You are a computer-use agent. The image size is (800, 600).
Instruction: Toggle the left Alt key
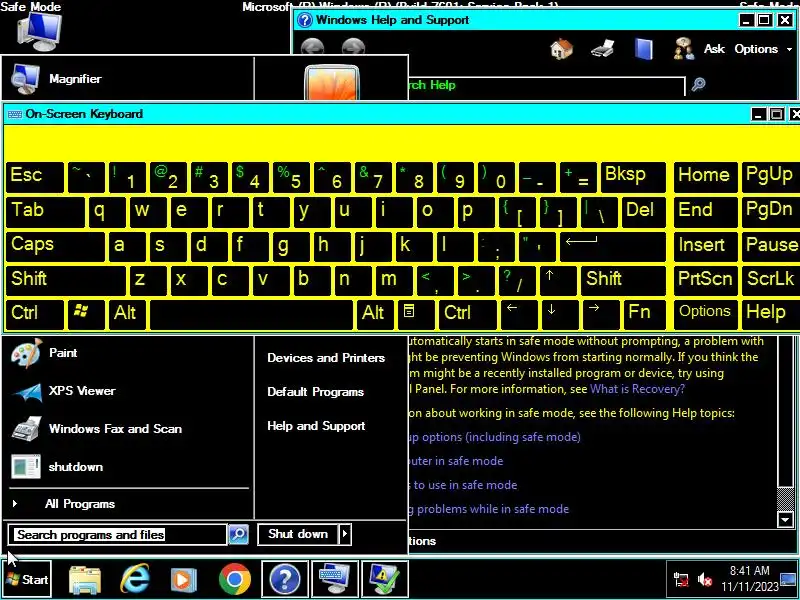(127, 314)
